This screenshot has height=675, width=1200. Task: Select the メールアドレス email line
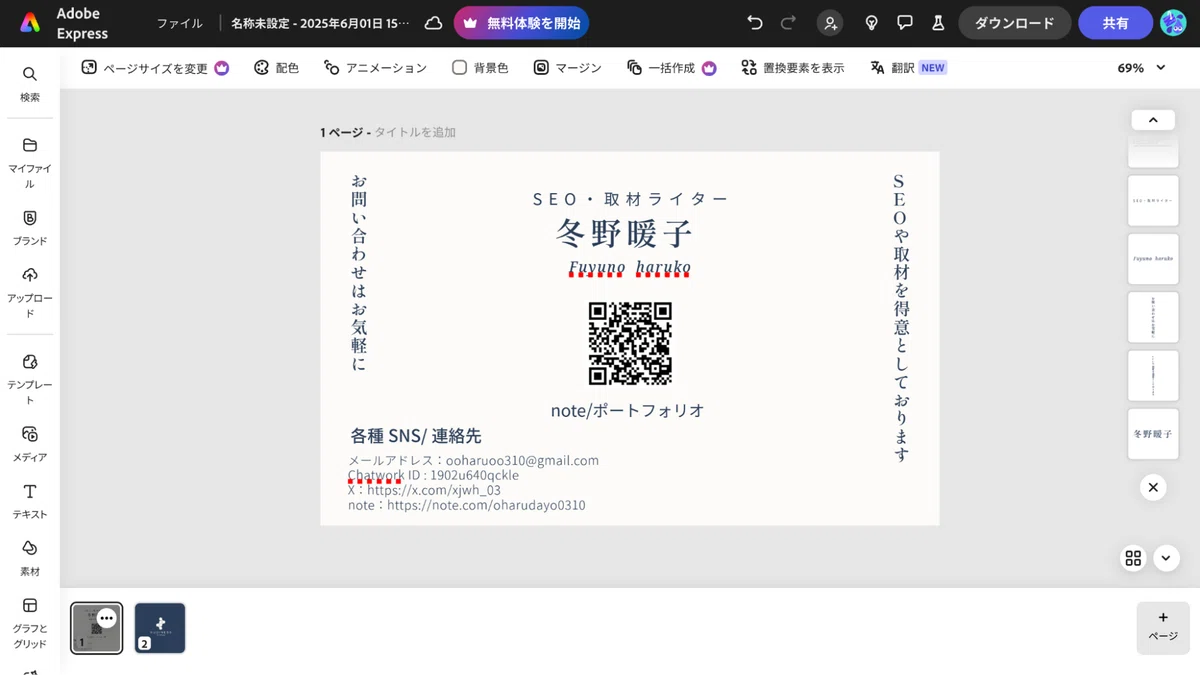[474, 460]
